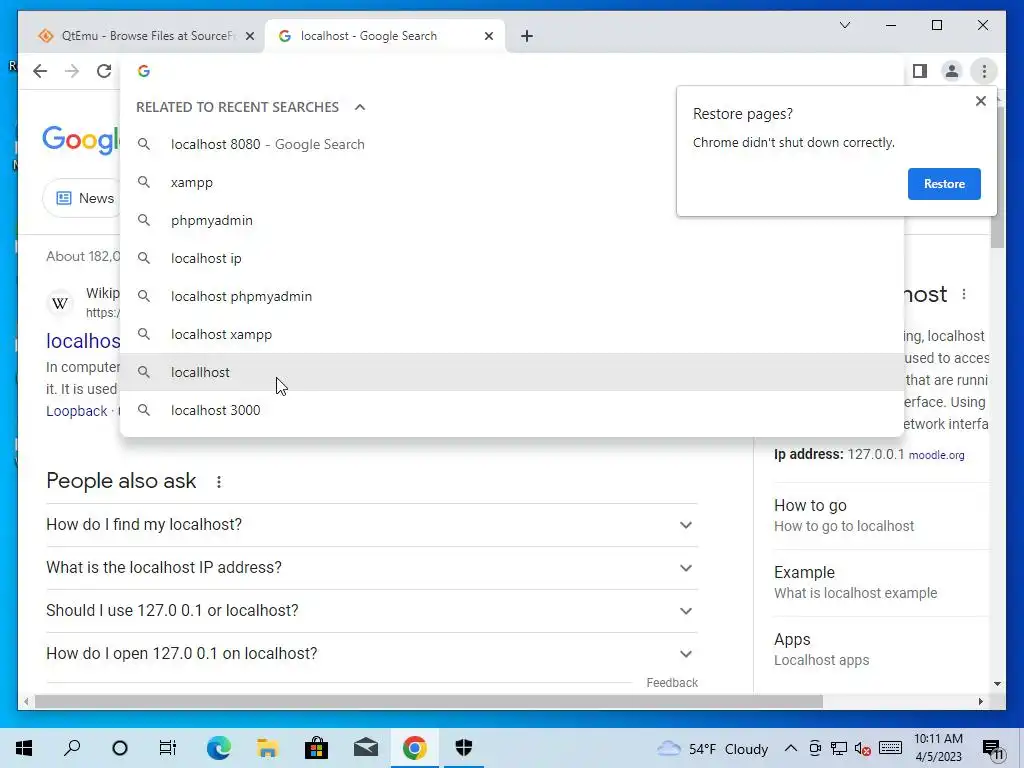The image size is (1024, 768).
Task: Close the QtEmu SourceForge tab
Action: (249, 36)
